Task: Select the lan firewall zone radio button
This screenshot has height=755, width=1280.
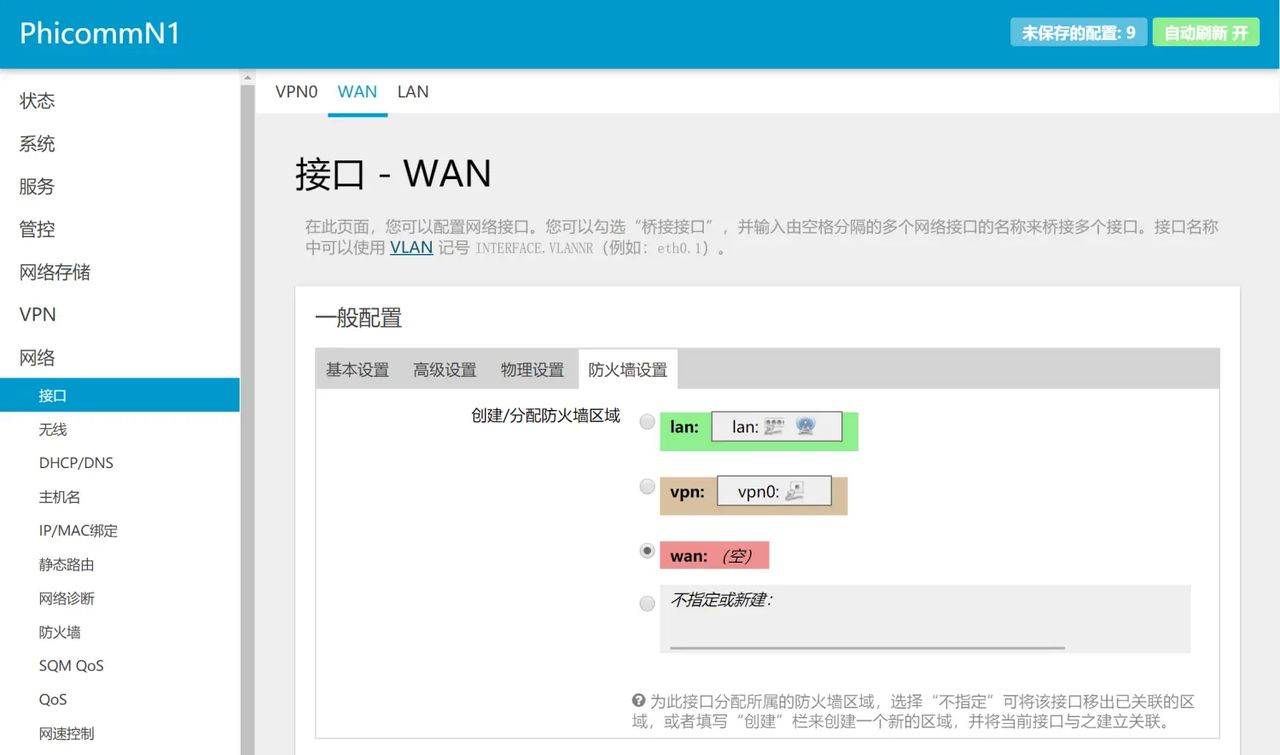Action: pyautogui.click(x=647, y=421)
